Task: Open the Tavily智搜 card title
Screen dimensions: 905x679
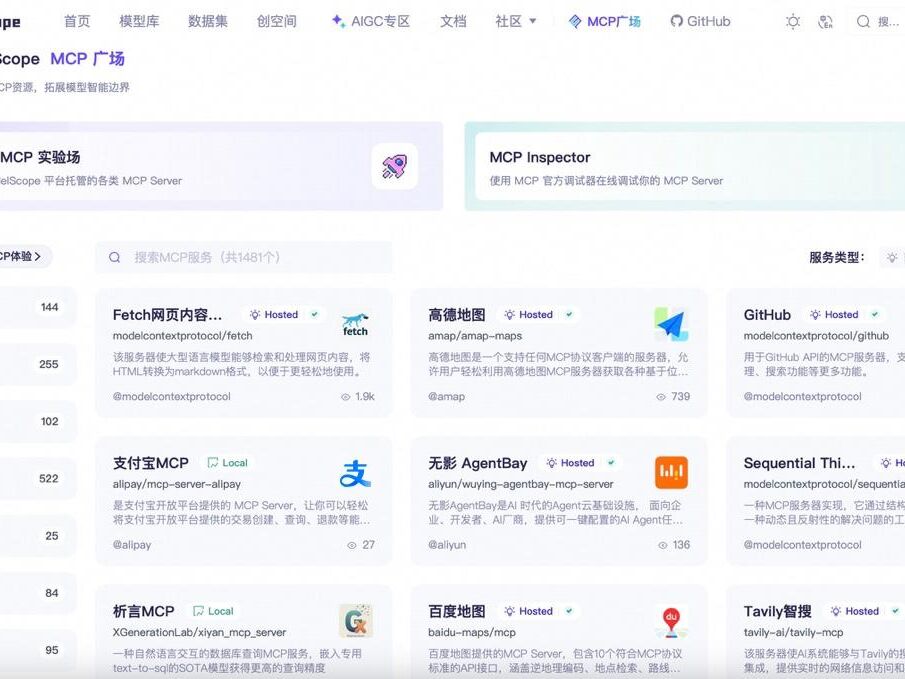Action: [777, 611]
